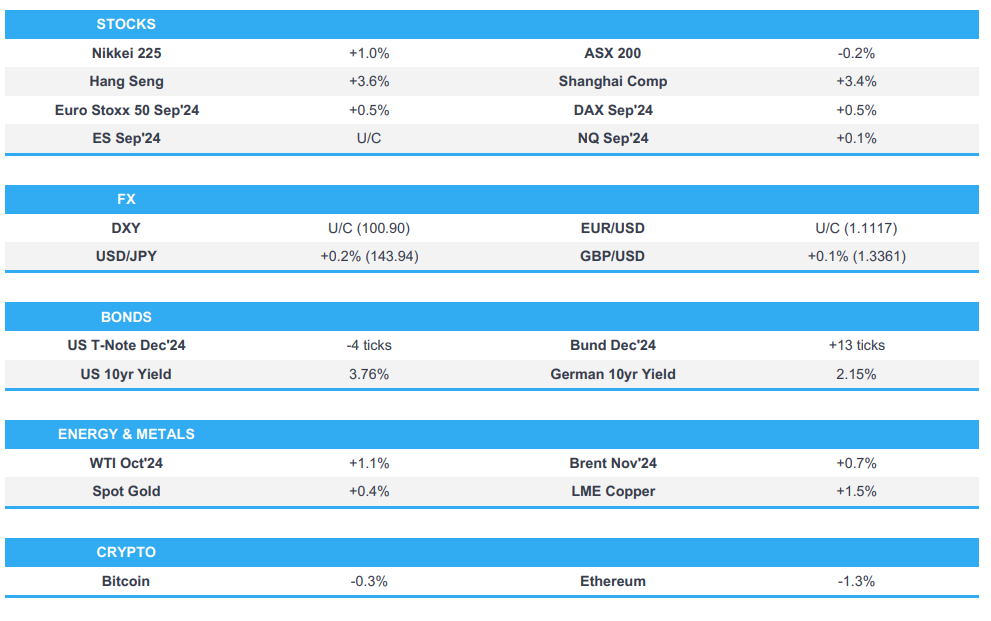
Task: Select the Bitcoin label under CRYPTO
Action: click(126, 581)
